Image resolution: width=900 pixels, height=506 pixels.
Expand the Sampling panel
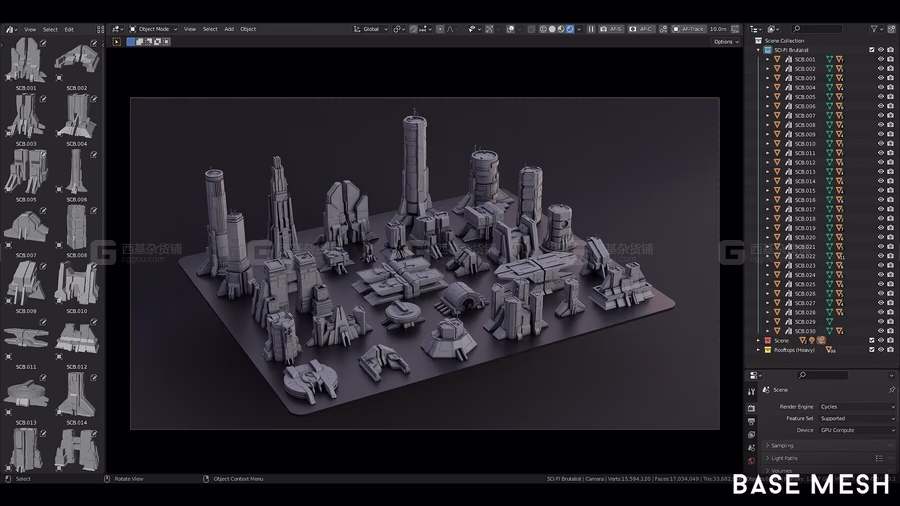(829, 445)
